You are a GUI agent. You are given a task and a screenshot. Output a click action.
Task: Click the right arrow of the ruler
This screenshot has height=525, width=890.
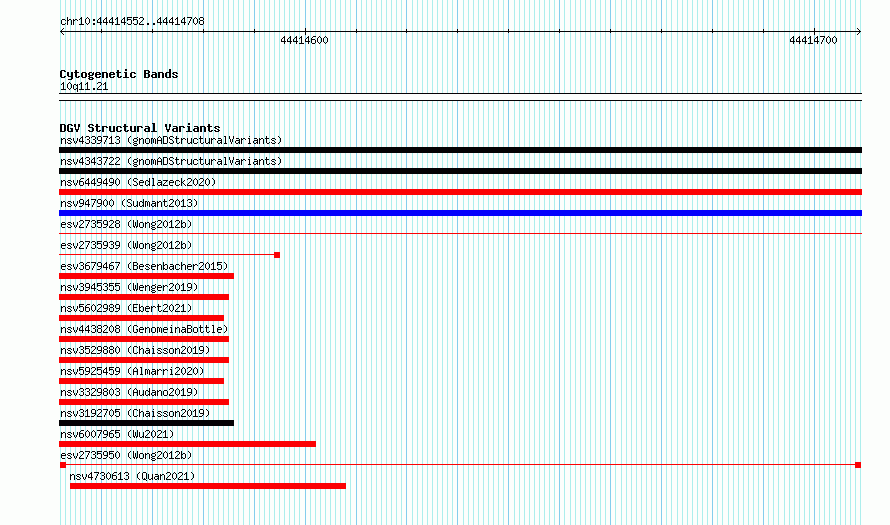[858, 32]
